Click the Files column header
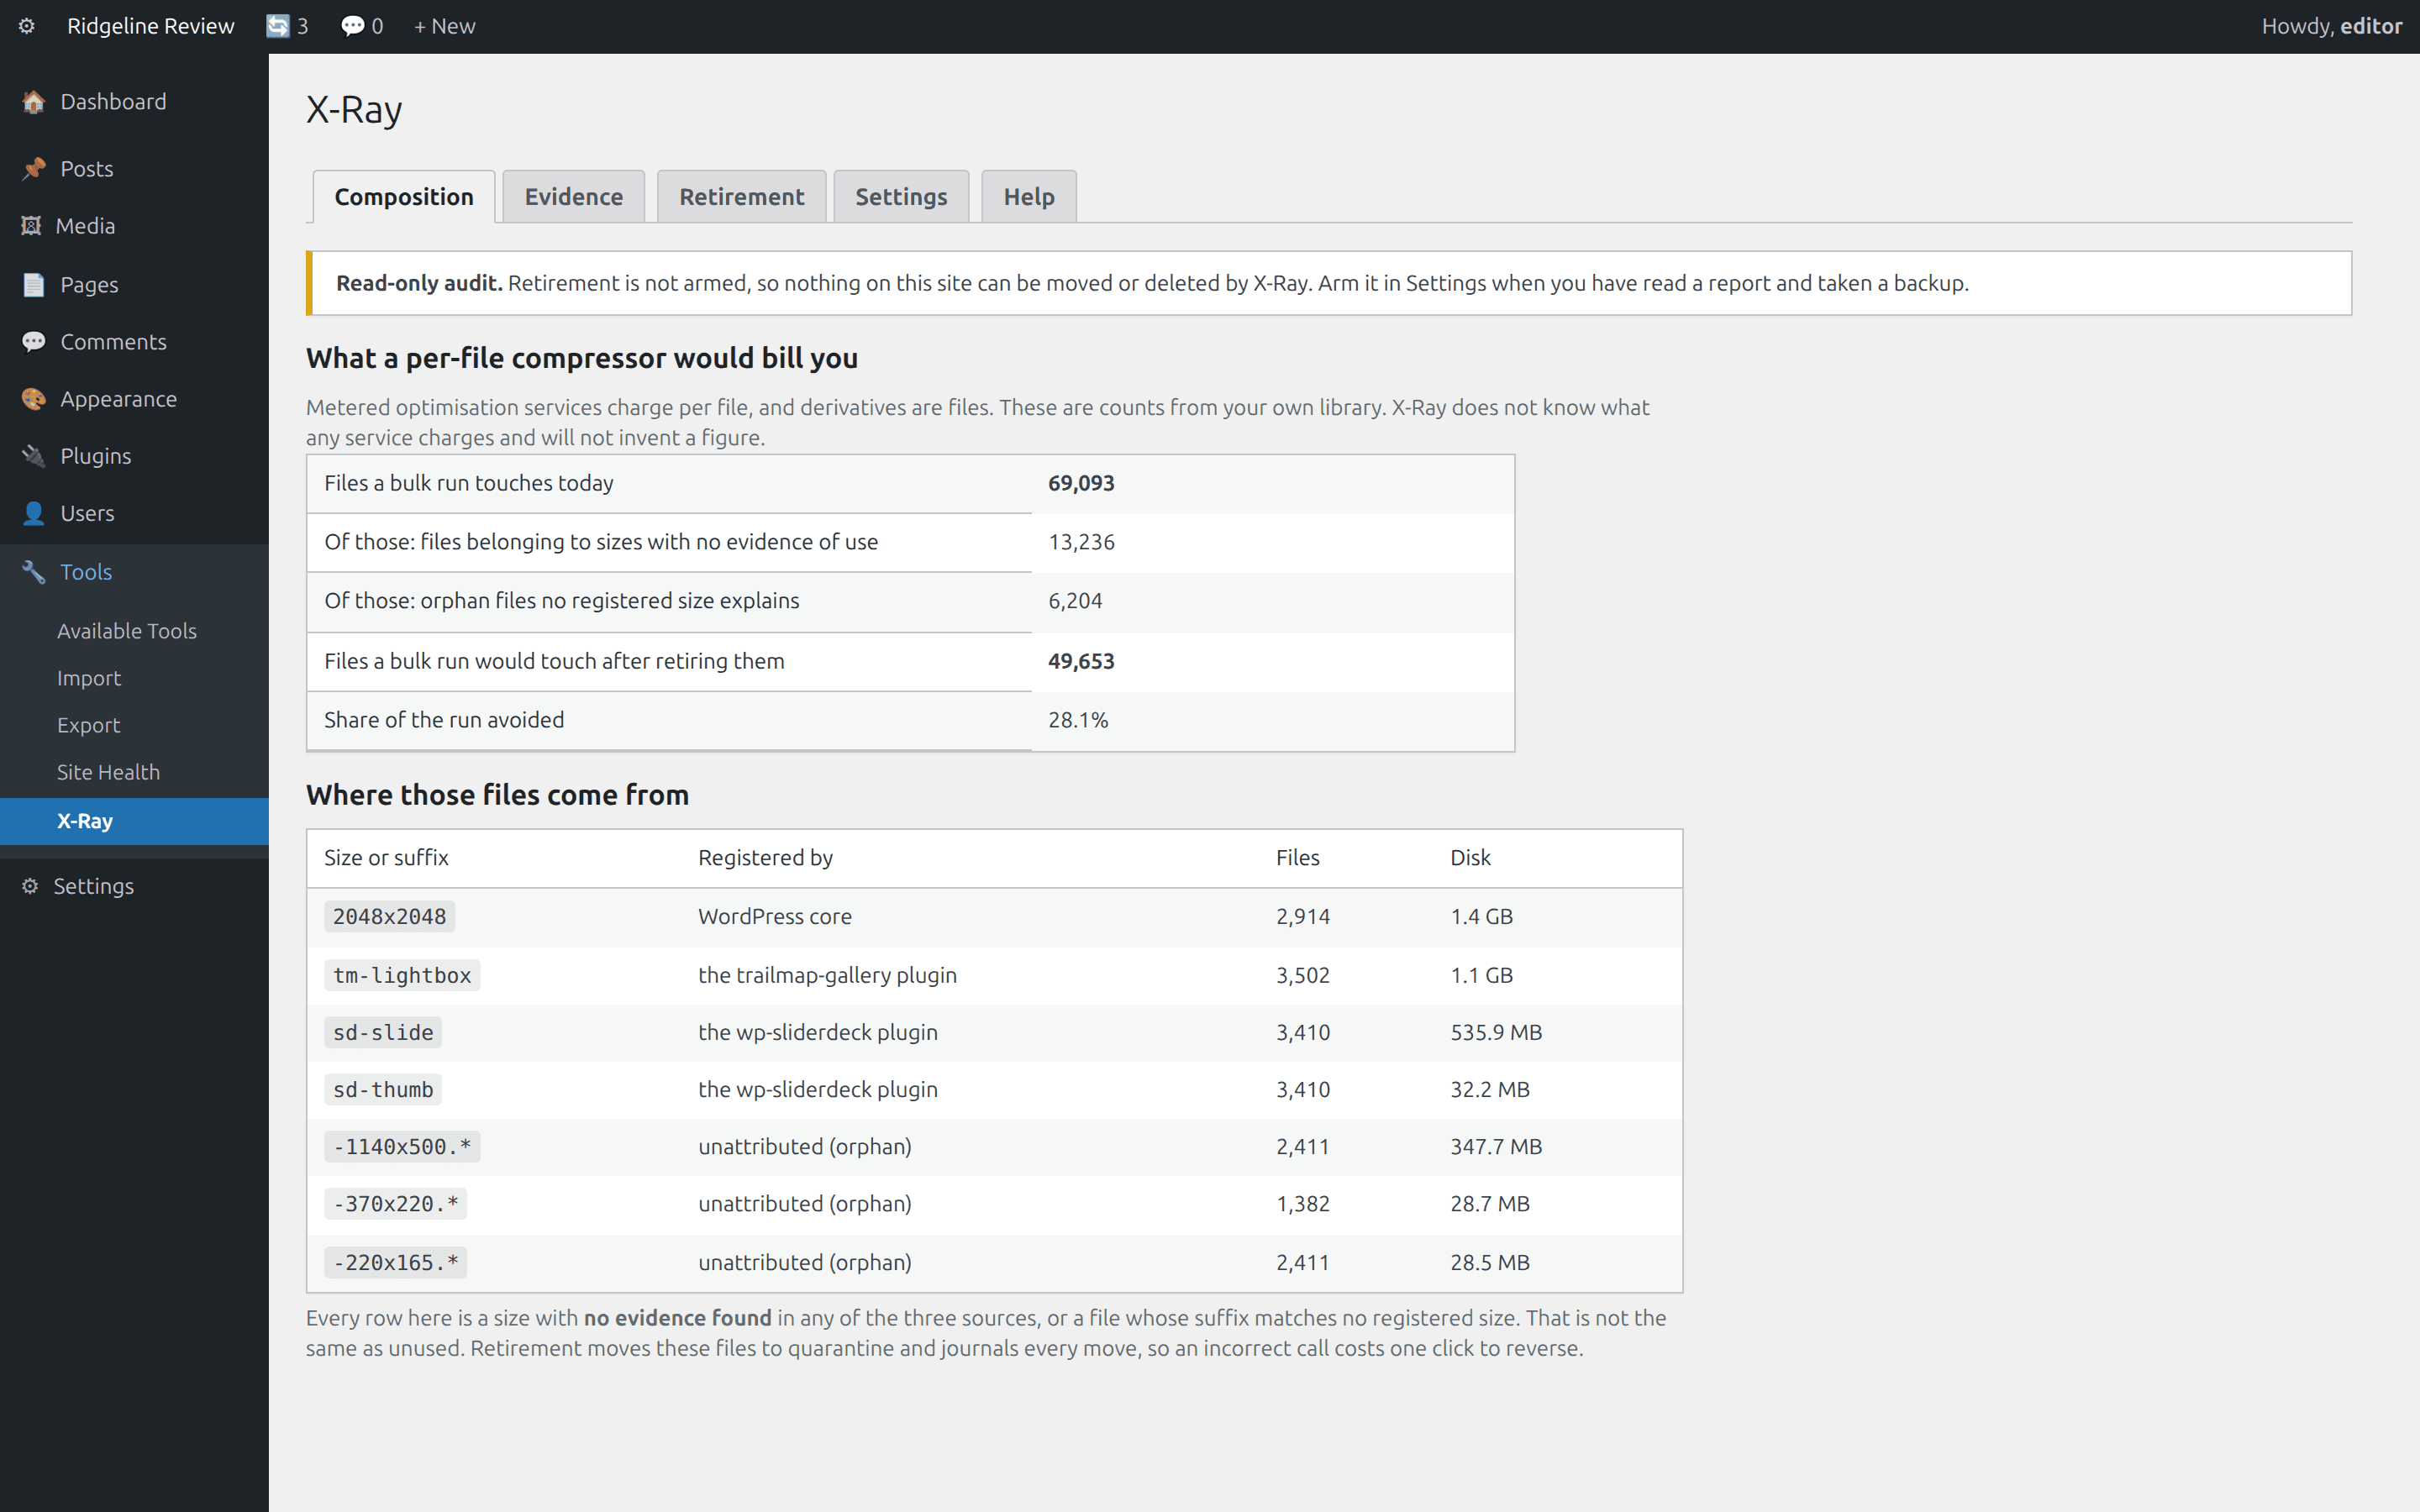The width and height of the screenshot is (2420, 1512). click(x=1298, y=858)
